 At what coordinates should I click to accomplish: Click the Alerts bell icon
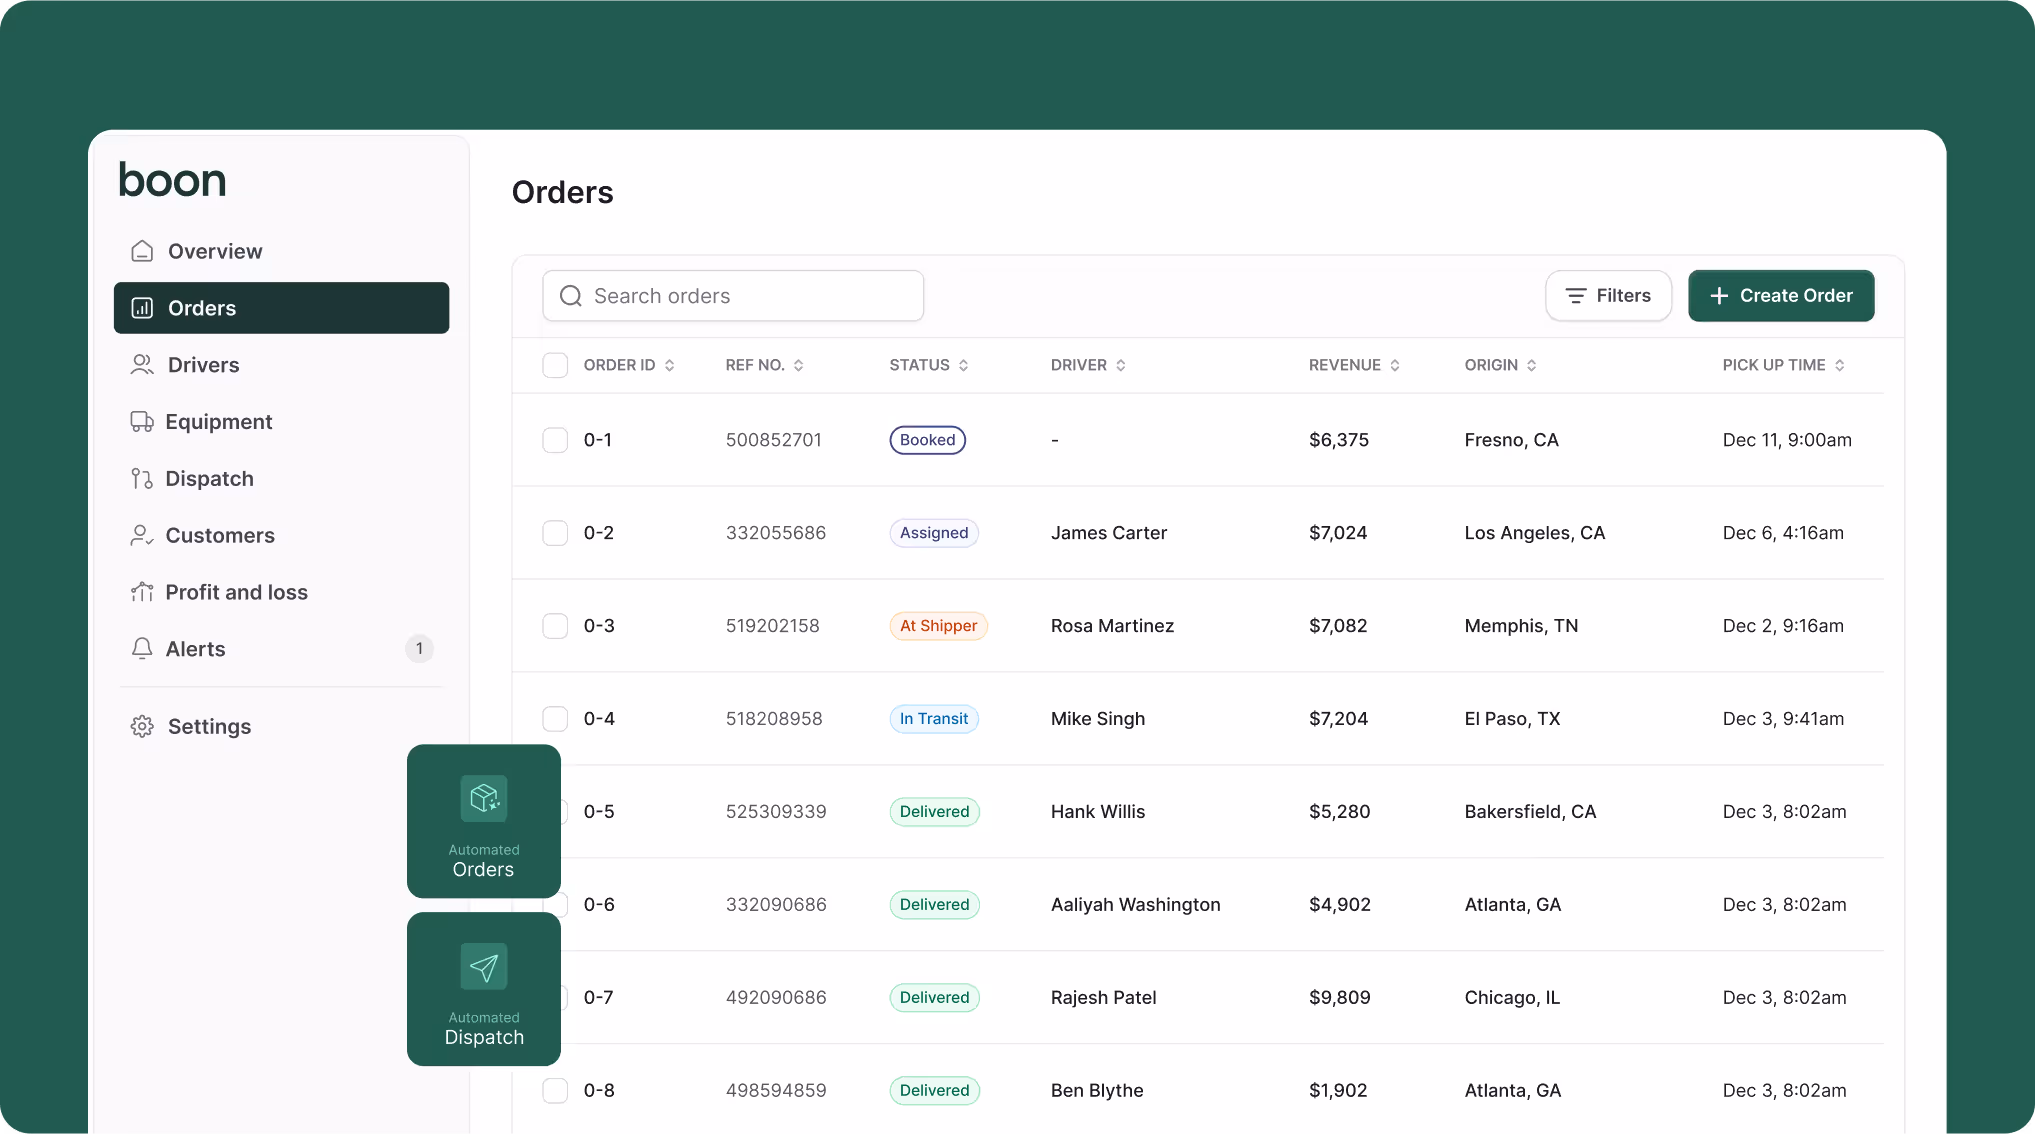tap(142, 649)
